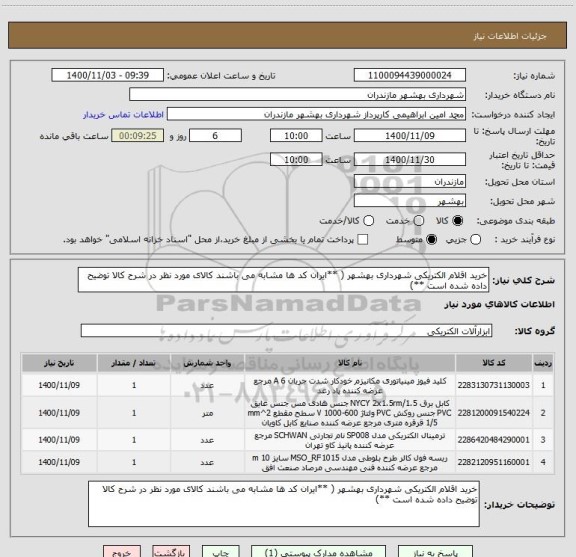This screenshot has height=557, width=576.
Task: Select the کالا/خدمت radio button
Action: (368, 221)
